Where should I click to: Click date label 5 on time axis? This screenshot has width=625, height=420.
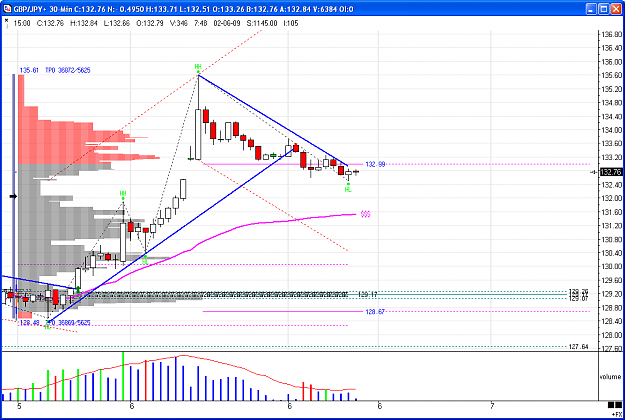pos(19,406)
